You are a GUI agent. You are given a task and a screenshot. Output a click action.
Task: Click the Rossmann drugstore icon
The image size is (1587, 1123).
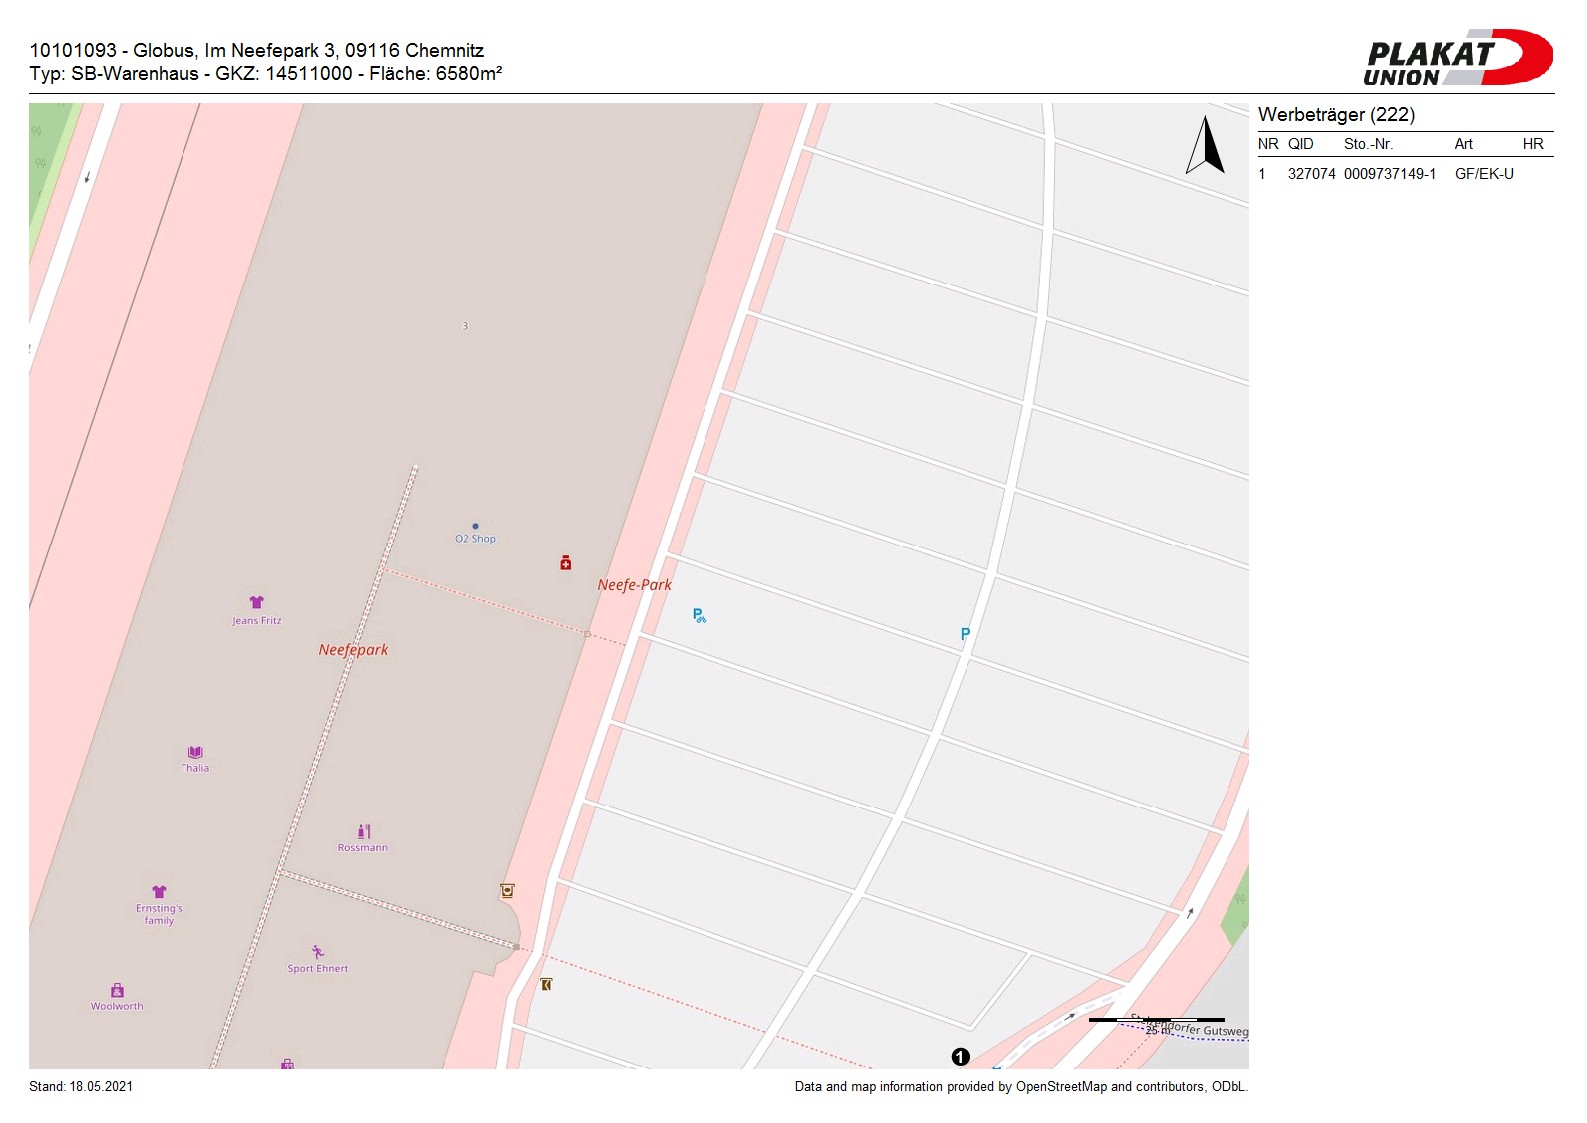(364, 831)
